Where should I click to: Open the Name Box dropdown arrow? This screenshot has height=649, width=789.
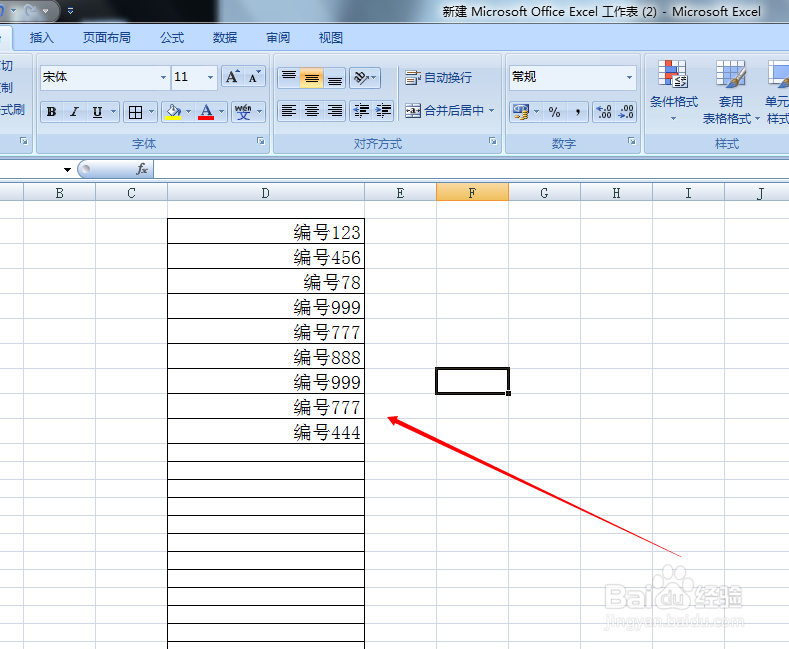click(x=67, y=170)
